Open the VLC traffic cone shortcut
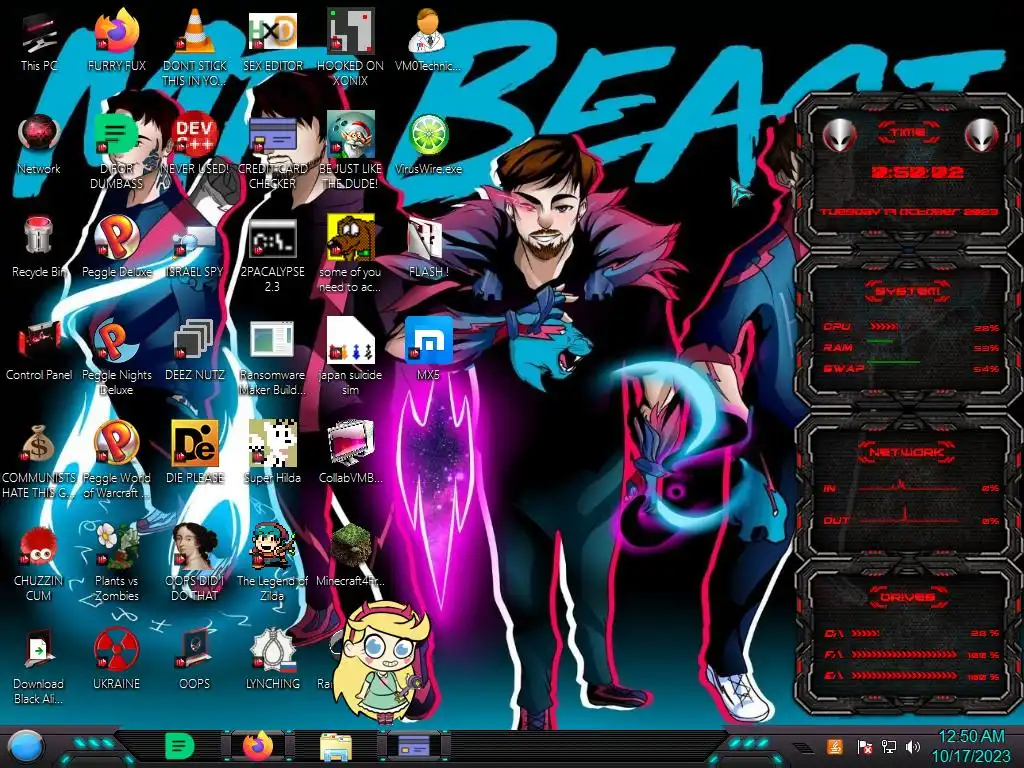Image resolution: width=1024 pixels, height=768 pixels. coord(195,49)
